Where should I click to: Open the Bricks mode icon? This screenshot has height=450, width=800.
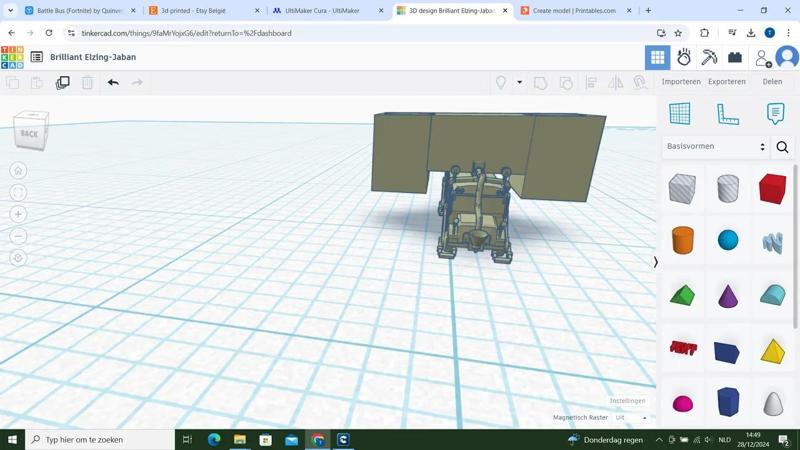click(735, 57)
